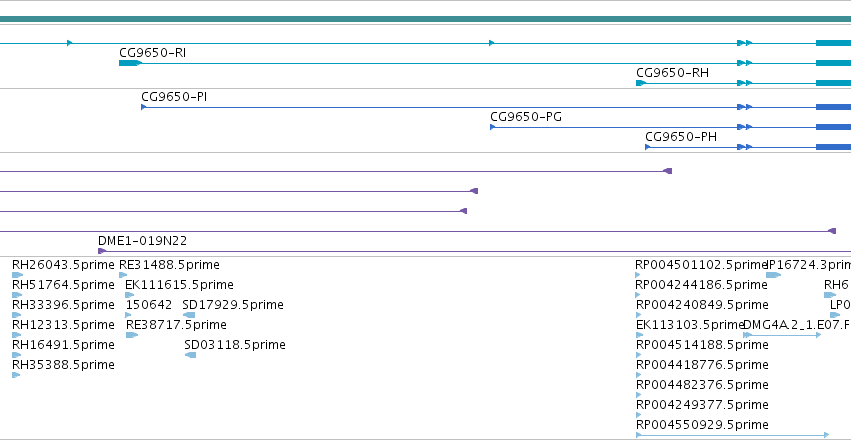Click the RE38717.5prime EST label
851x440 pixels.
point(176,325)
